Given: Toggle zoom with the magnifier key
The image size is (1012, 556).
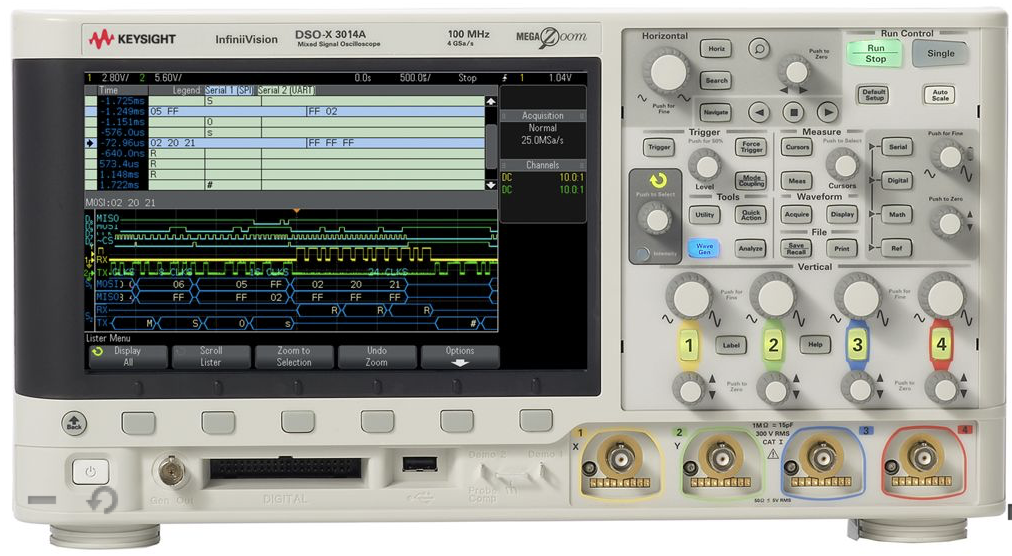Looking at the screenshot, I should pyautogui.click(x=759, y=48).
